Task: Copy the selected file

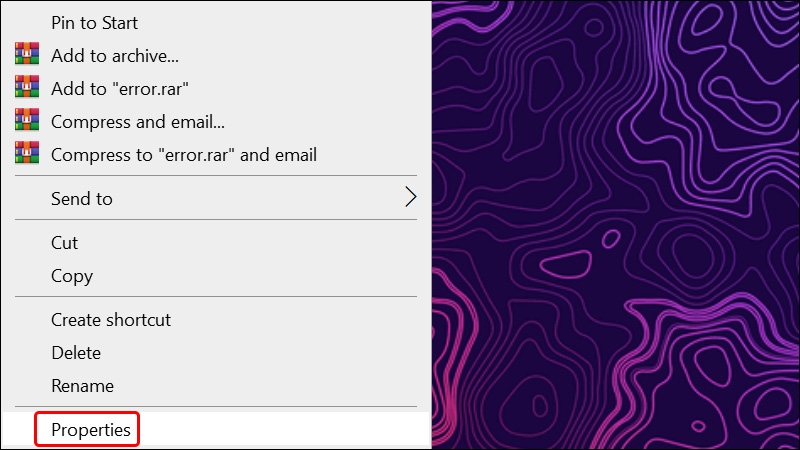Action: tap(71, 275)
